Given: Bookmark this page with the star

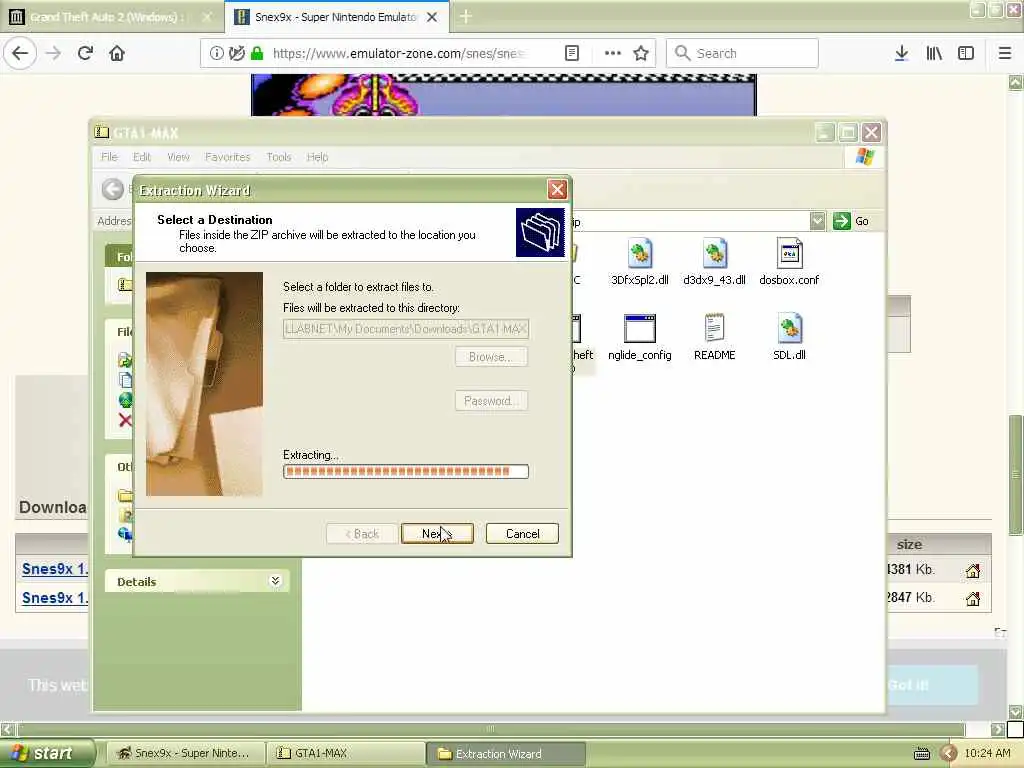Looking at the screenshot, I should click(x=641, y=53).
